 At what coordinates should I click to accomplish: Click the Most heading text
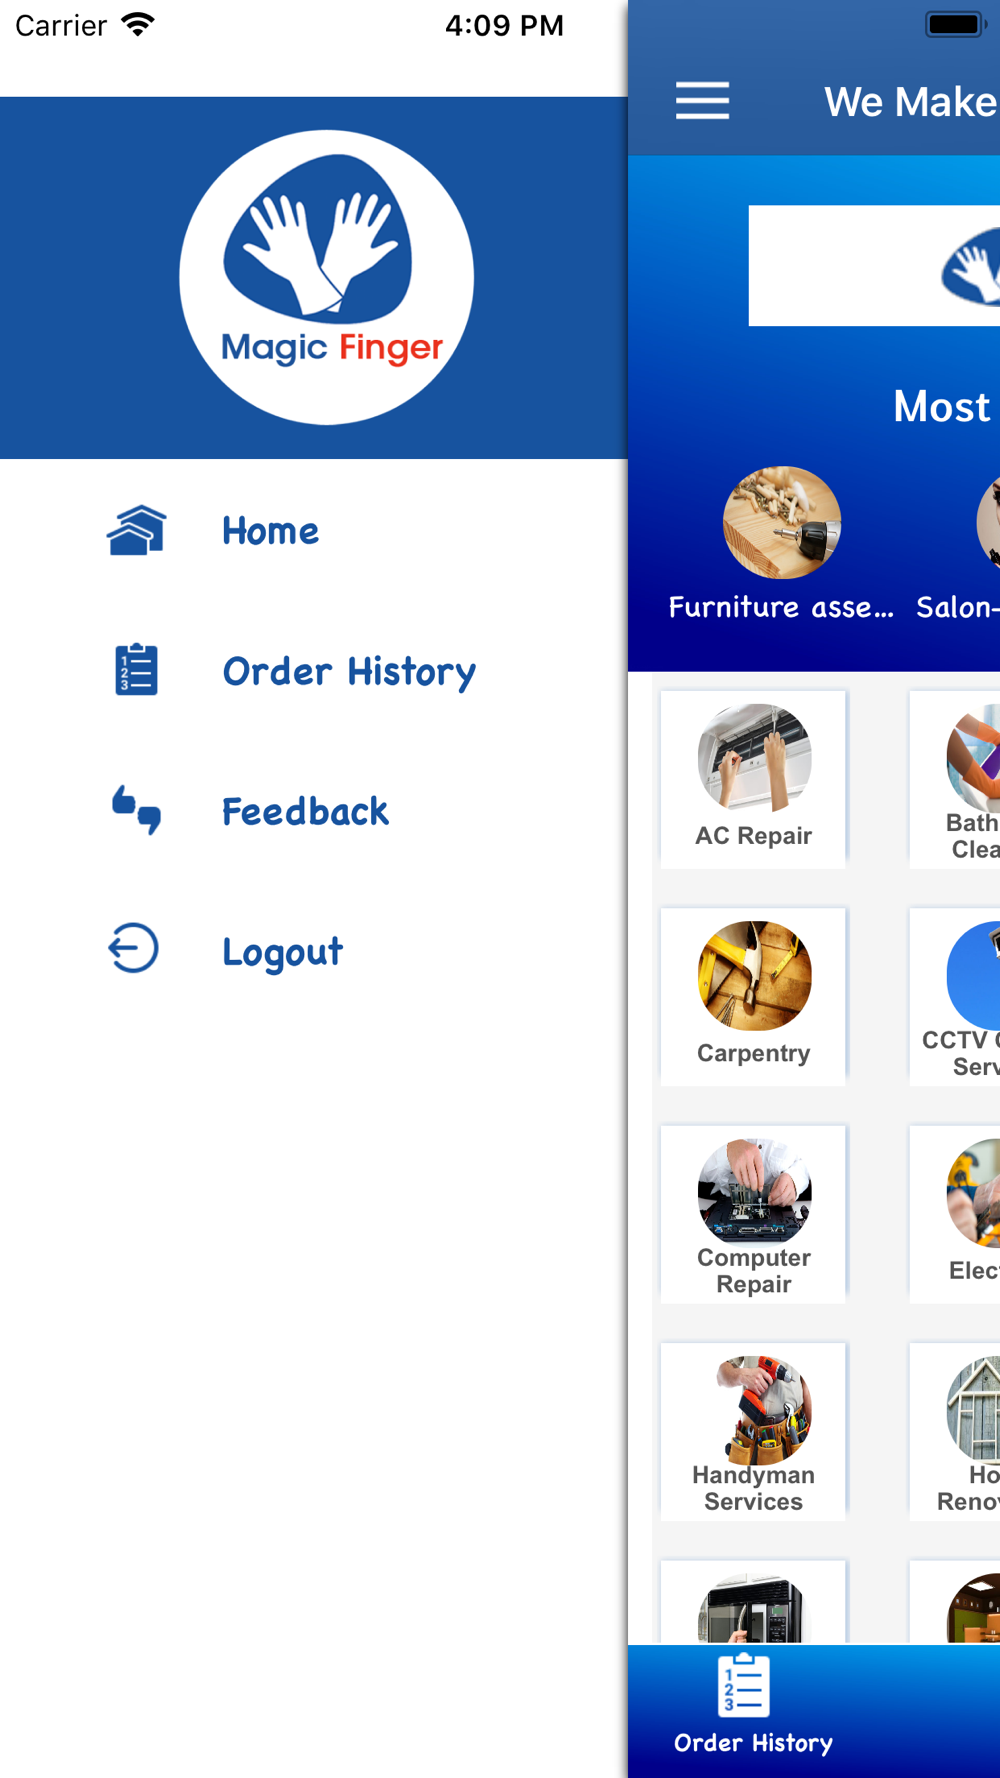point(942,406)
